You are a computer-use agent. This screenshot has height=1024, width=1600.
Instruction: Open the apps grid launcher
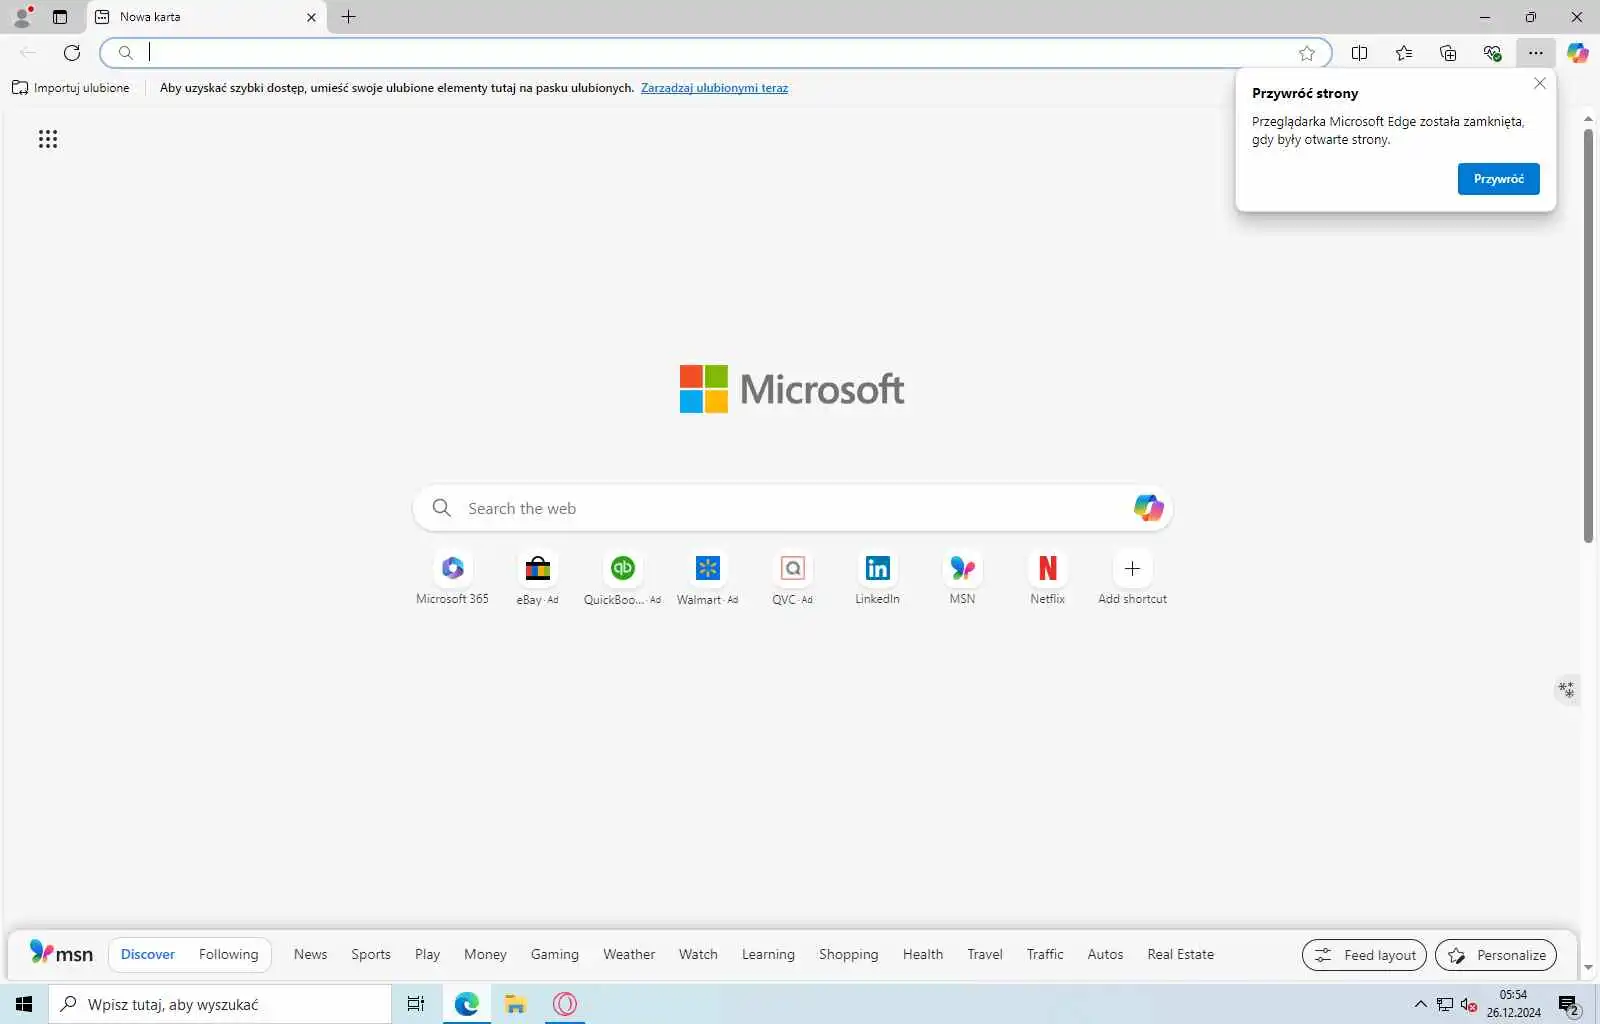pos(48,139)
